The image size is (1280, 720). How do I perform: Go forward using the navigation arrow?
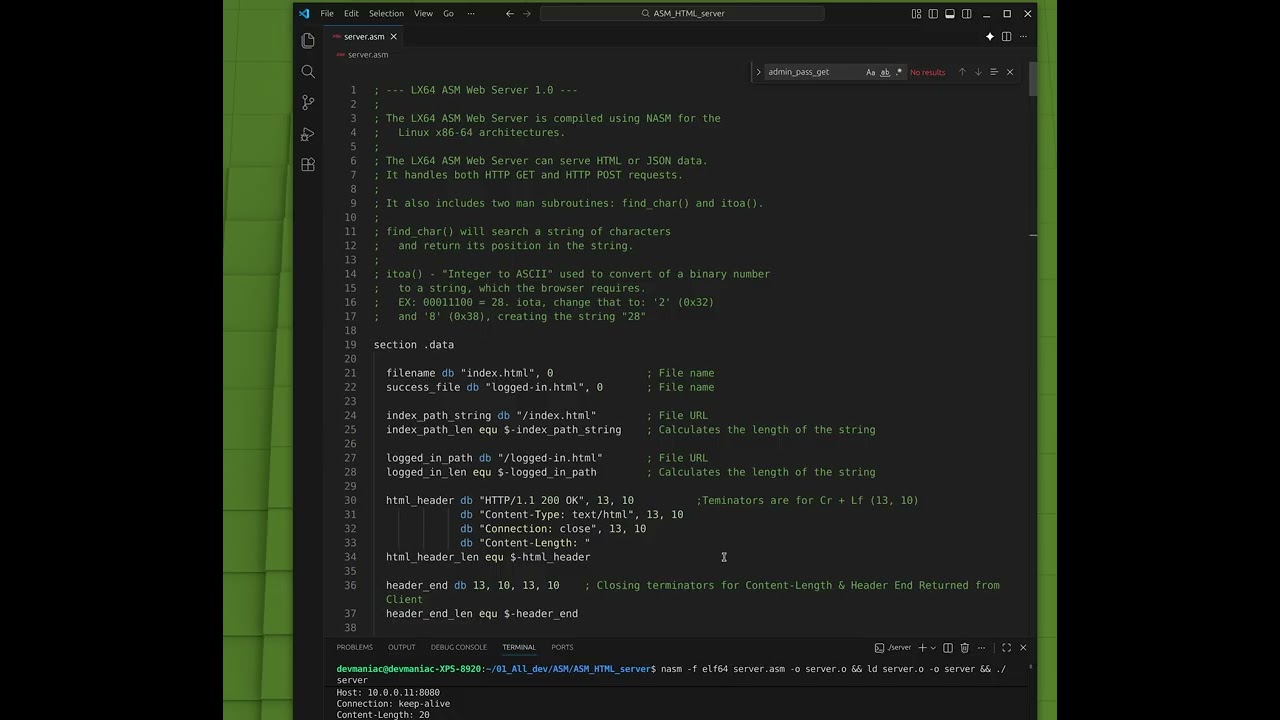point(527,14)
